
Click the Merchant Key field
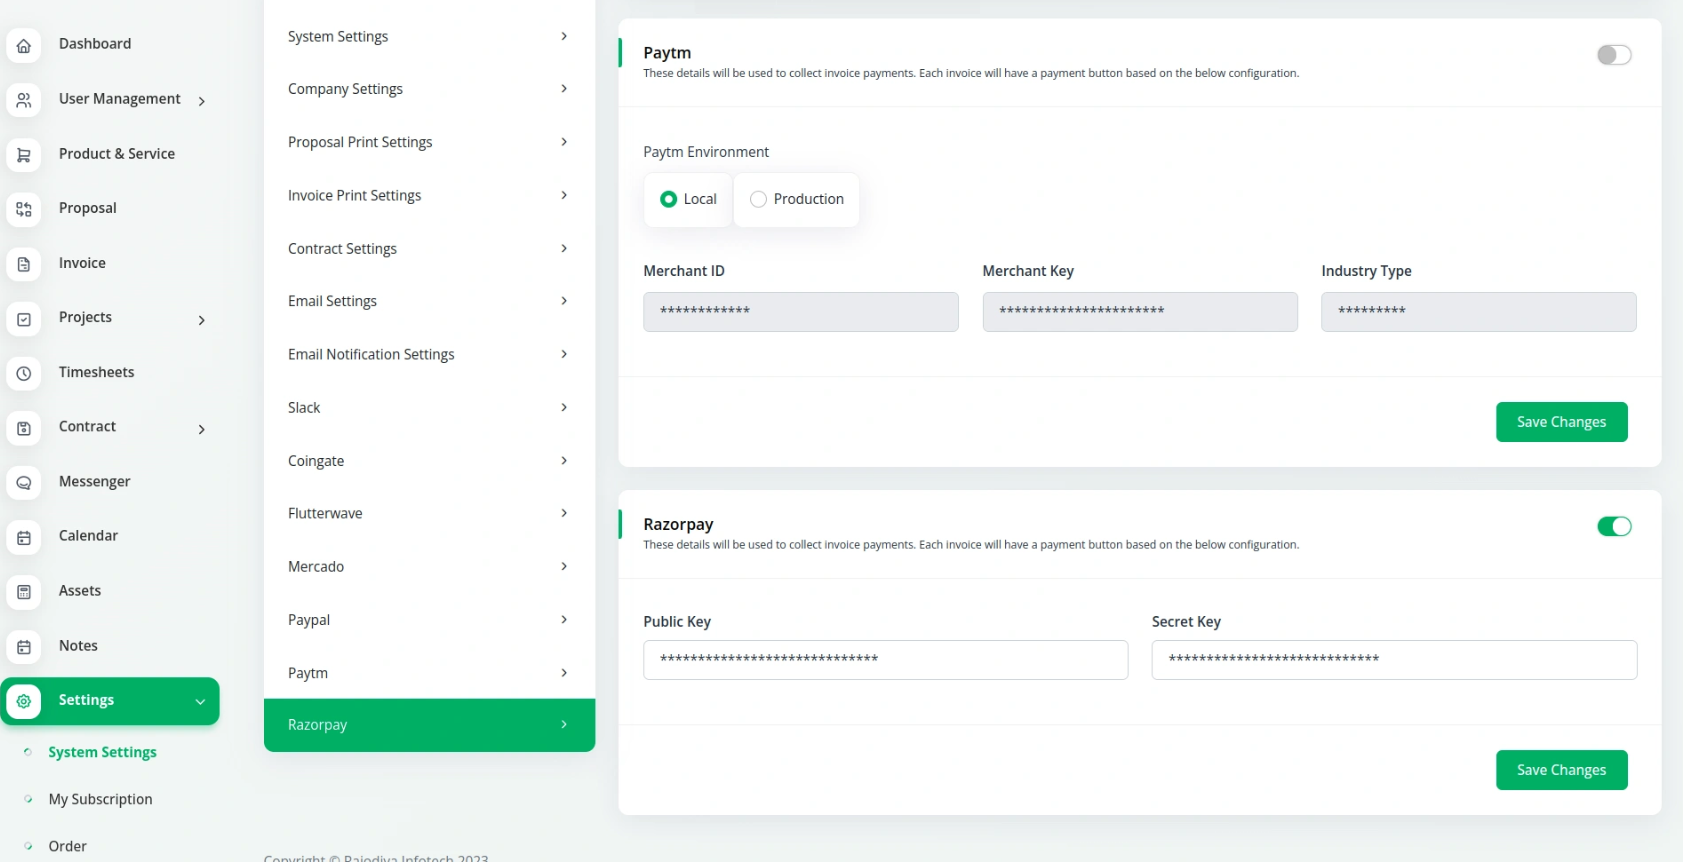(1139, 312)
